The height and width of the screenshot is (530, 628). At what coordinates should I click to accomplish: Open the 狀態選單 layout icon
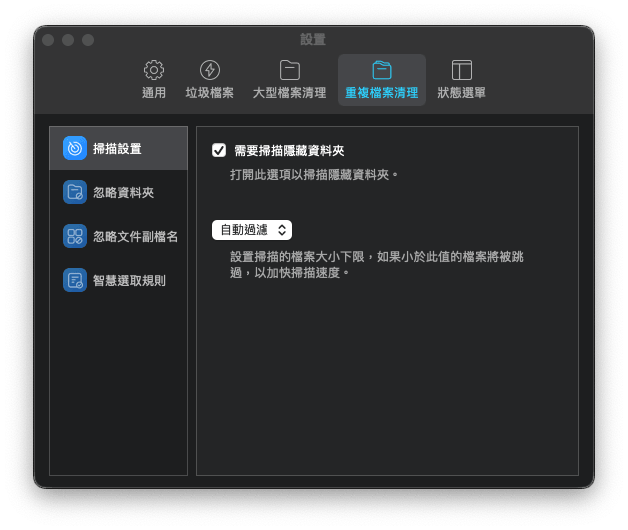click(x=461, y=70)
